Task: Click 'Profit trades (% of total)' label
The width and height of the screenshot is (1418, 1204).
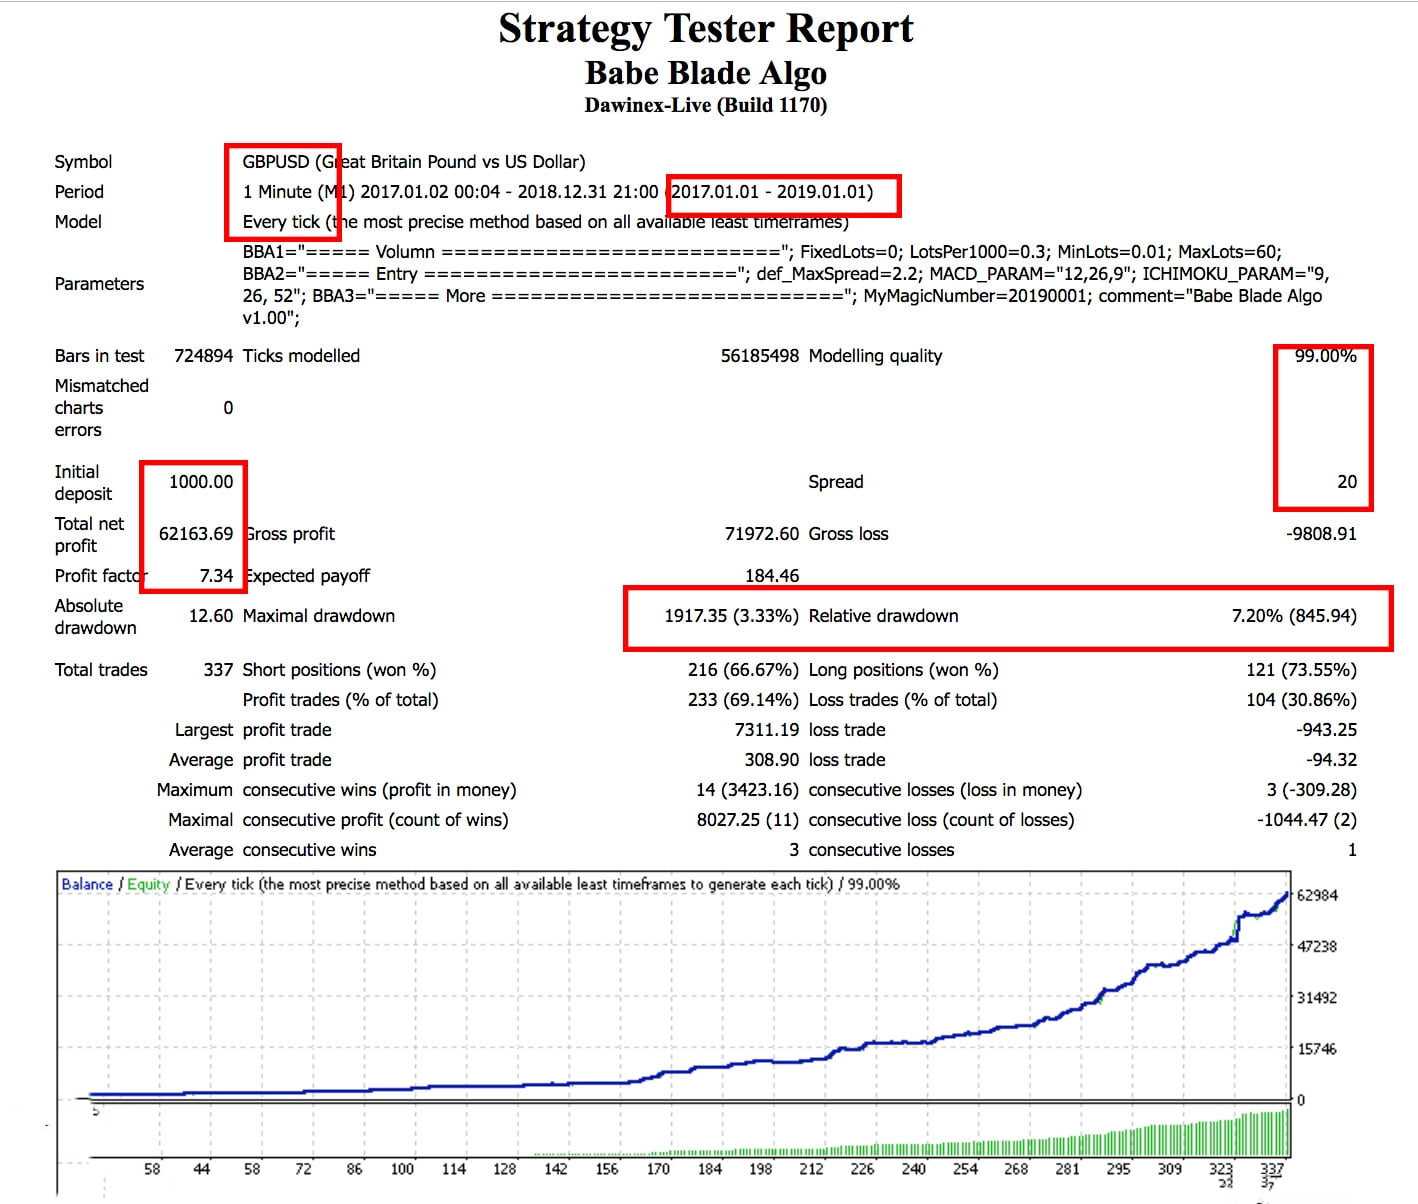Action: (x=340, y=700)
